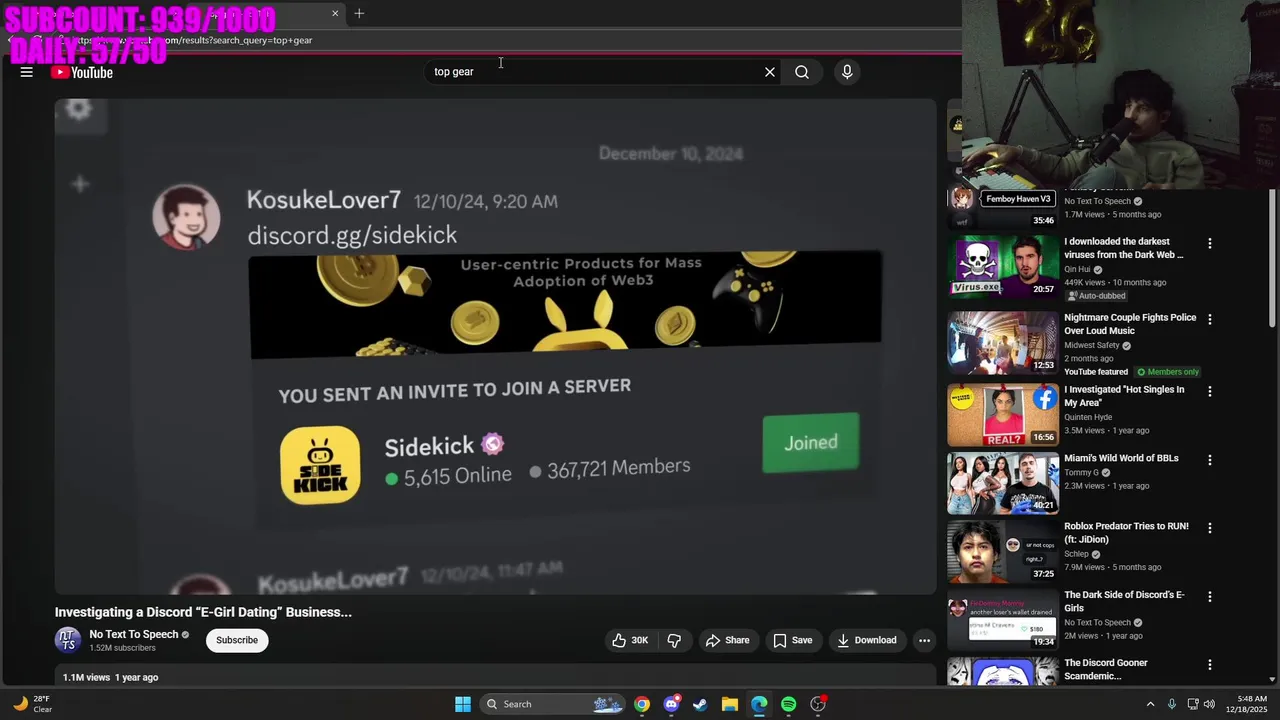Image resolution: width=1280 pixels, height=720 pixels.
Task: Open options for 'Miami's Wild World of BBLs'
Action: click(x=1210, y=460)
